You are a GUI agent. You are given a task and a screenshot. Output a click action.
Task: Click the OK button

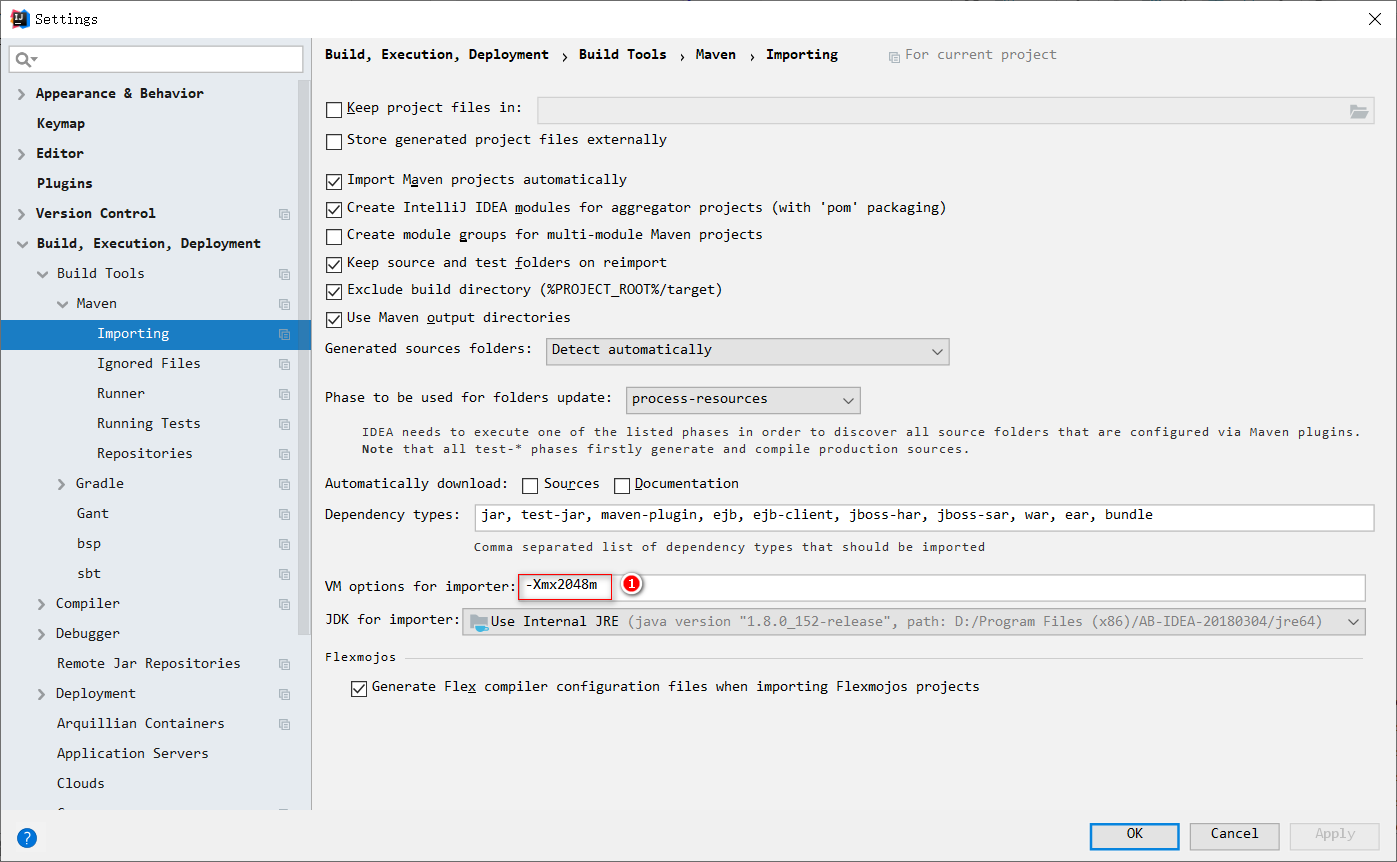1134,835
